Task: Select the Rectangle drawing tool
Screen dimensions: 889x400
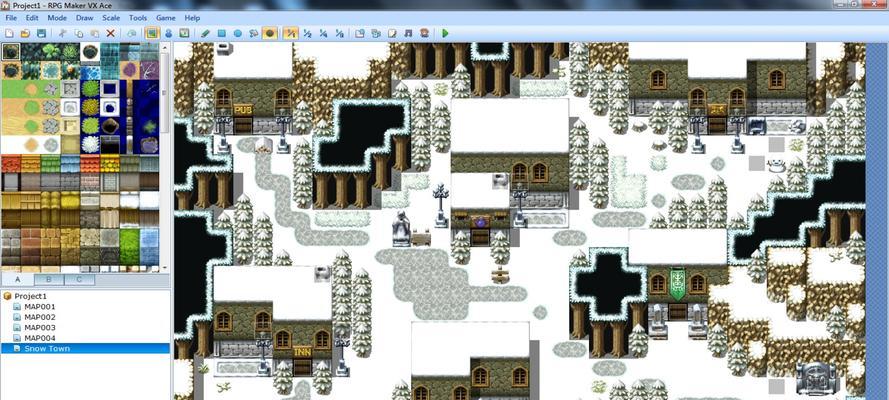Action: (222, 33)
